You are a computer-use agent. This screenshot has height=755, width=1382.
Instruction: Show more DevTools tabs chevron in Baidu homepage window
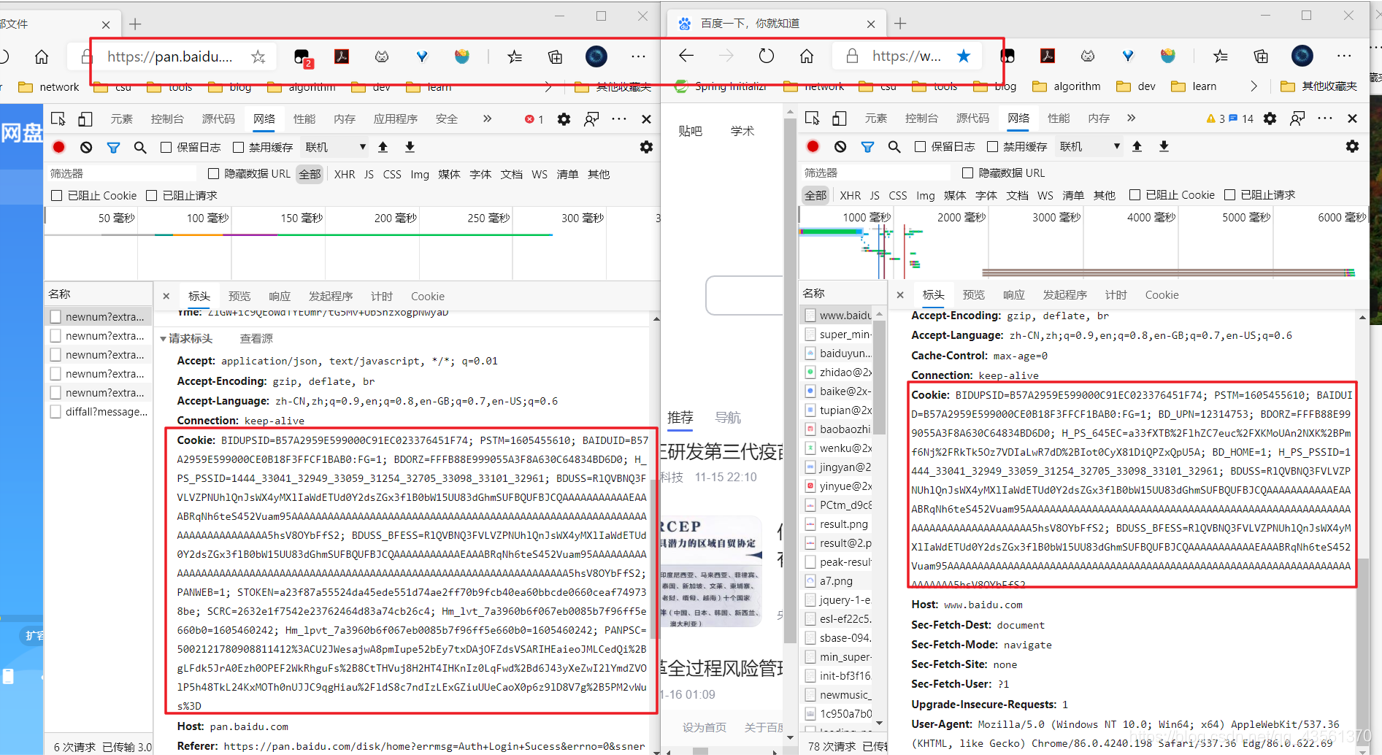[1131, 118]
